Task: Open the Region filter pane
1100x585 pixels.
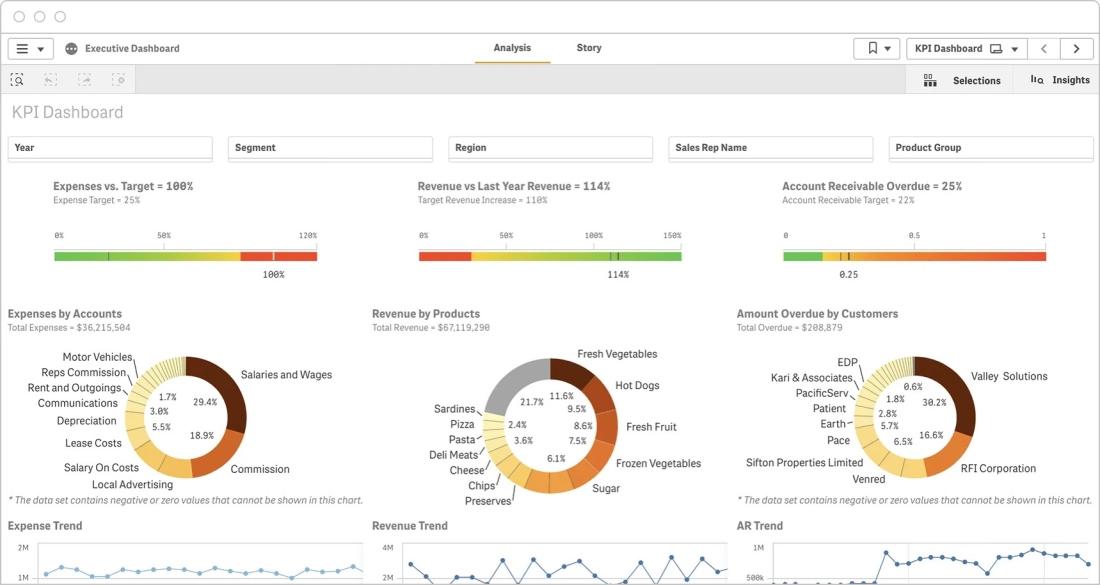Action: pyautogui.click(x=551, y=149)
